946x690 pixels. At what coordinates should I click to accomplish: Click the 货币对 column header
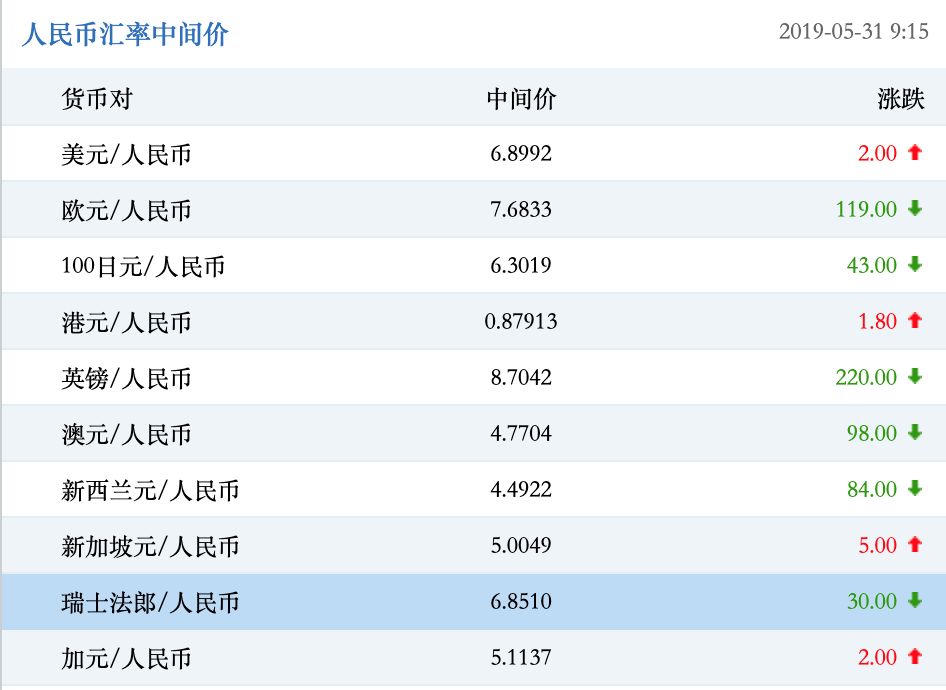(87, 98)
